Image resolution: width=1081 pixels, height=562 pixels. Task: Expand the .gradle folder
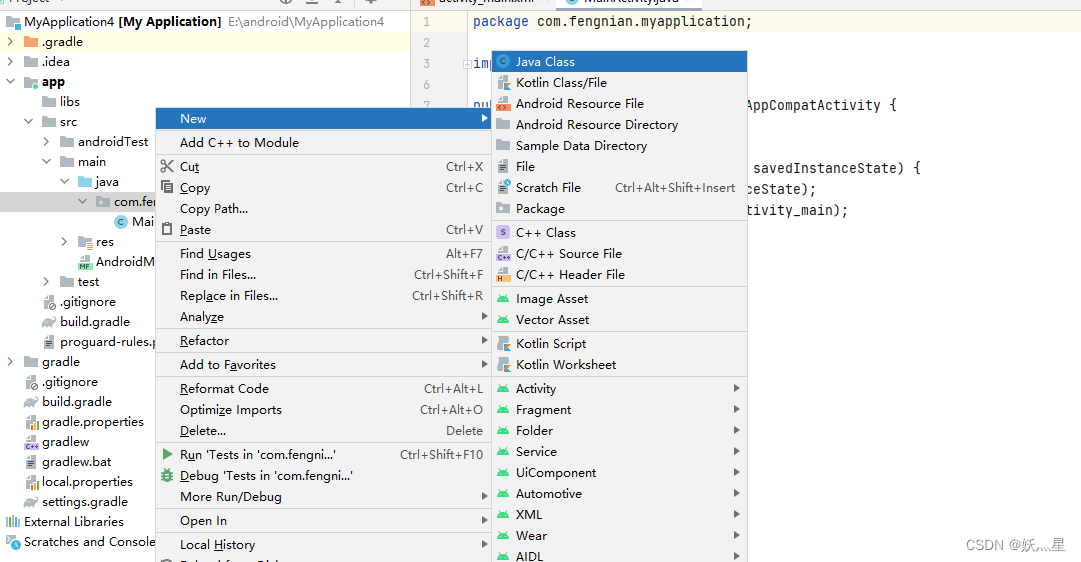point(10,42)
